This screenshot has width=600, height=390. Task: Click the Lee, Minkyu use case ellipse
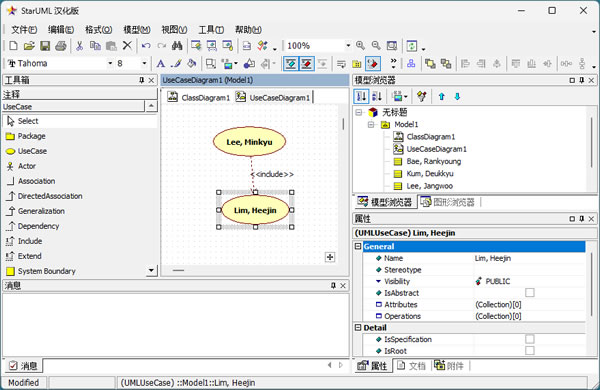click(249, 142)
